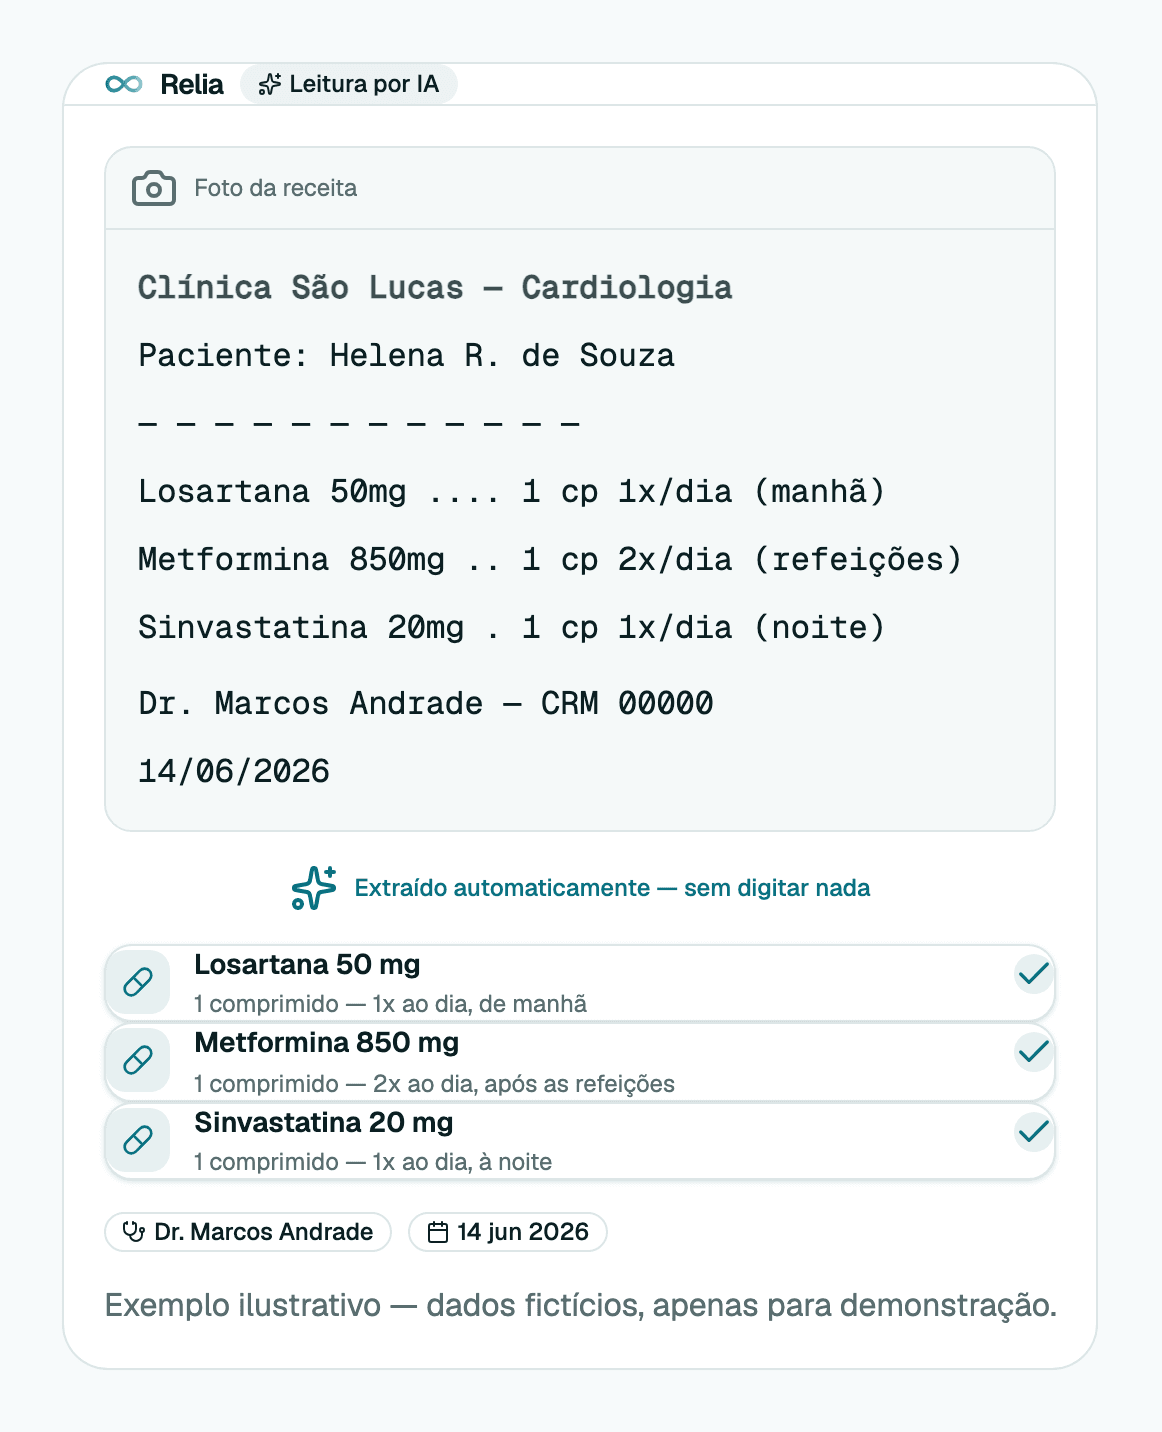The height and width of the screenshot is (1432, 1162).
Task: Click the Losartana 50 mg title
Action: (307, 965)
